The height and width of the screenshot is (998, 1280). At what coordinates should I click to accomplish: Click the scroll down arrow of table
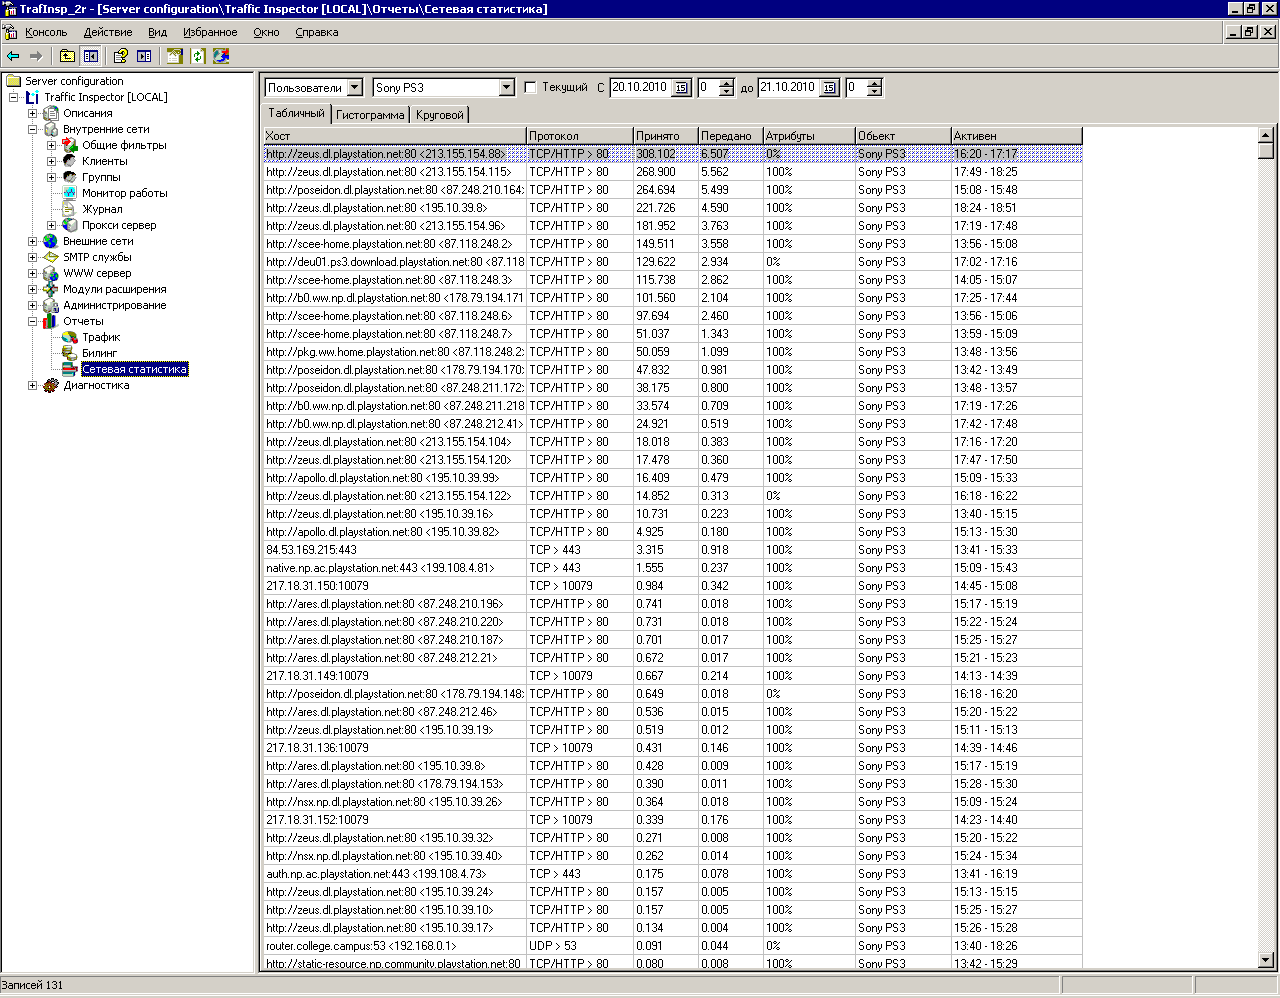pos(1266,961)
